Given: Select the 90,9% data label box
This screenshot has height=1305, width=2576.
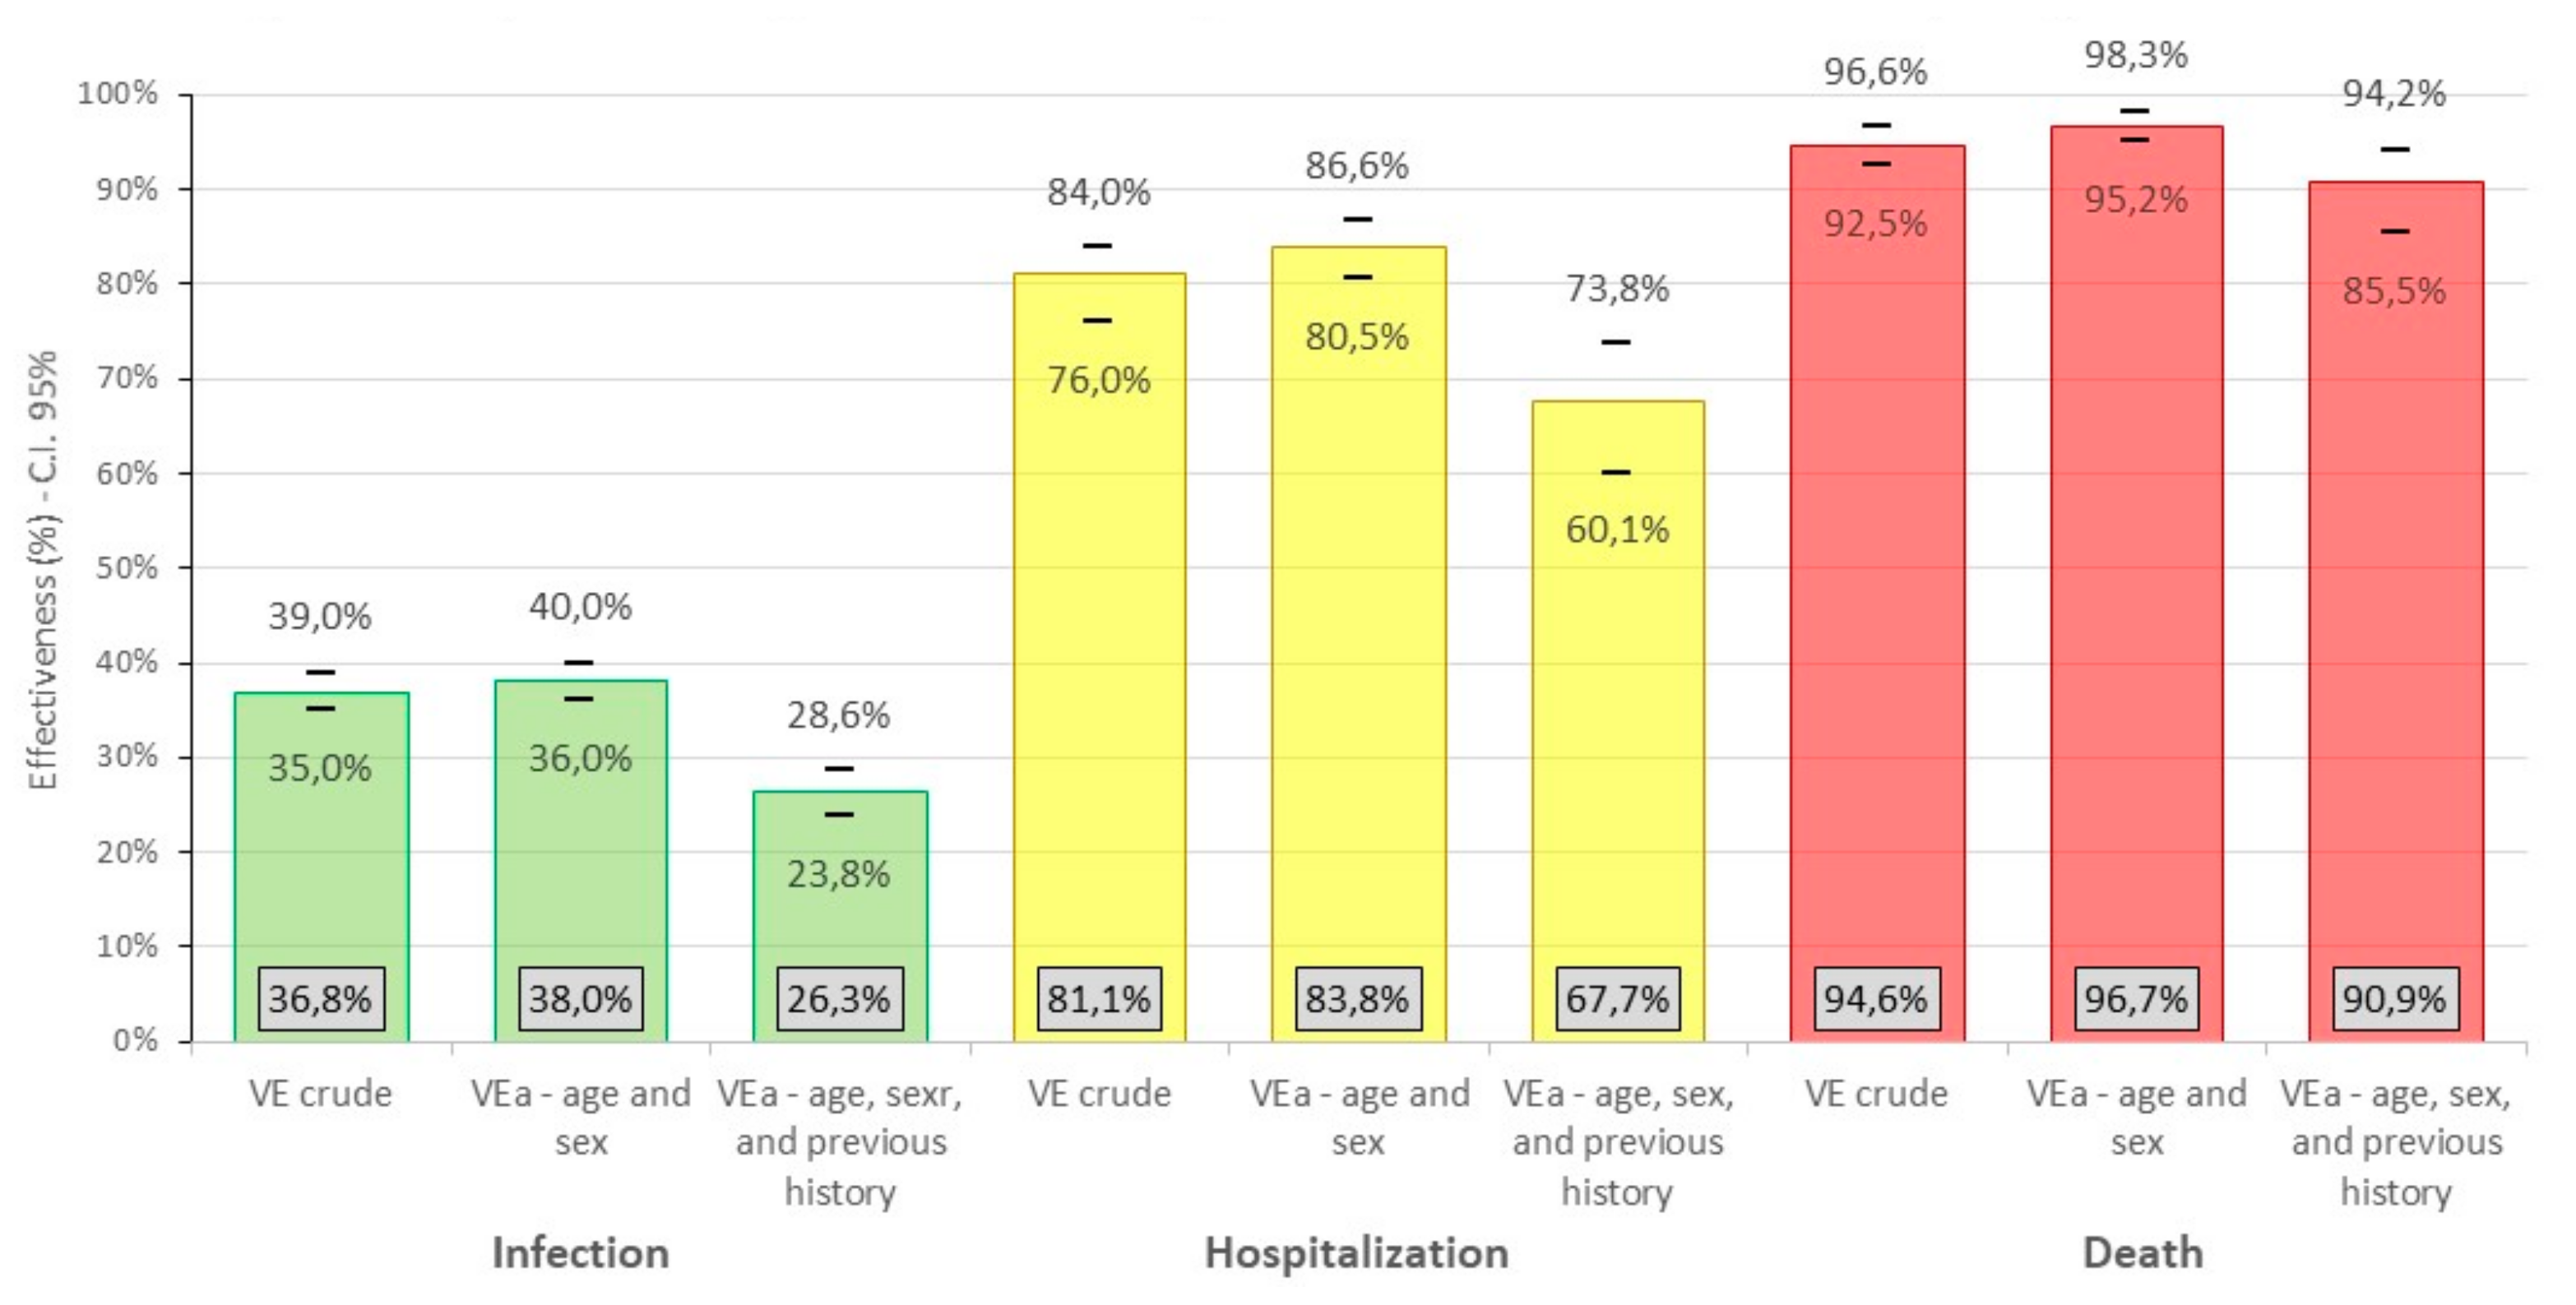Looking at the screenshot, I should [x=2394, y=998].
